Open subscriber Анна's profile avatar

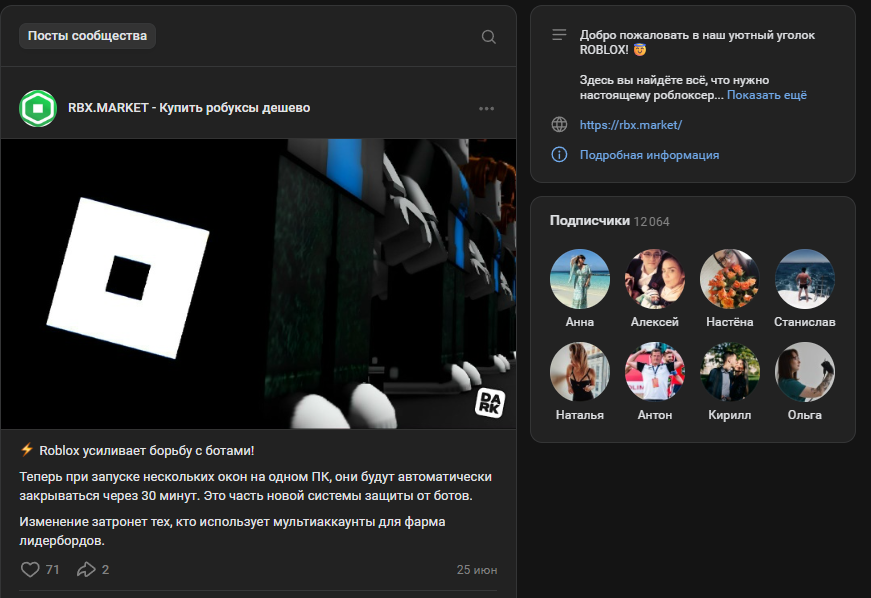[x=580, y=279]
